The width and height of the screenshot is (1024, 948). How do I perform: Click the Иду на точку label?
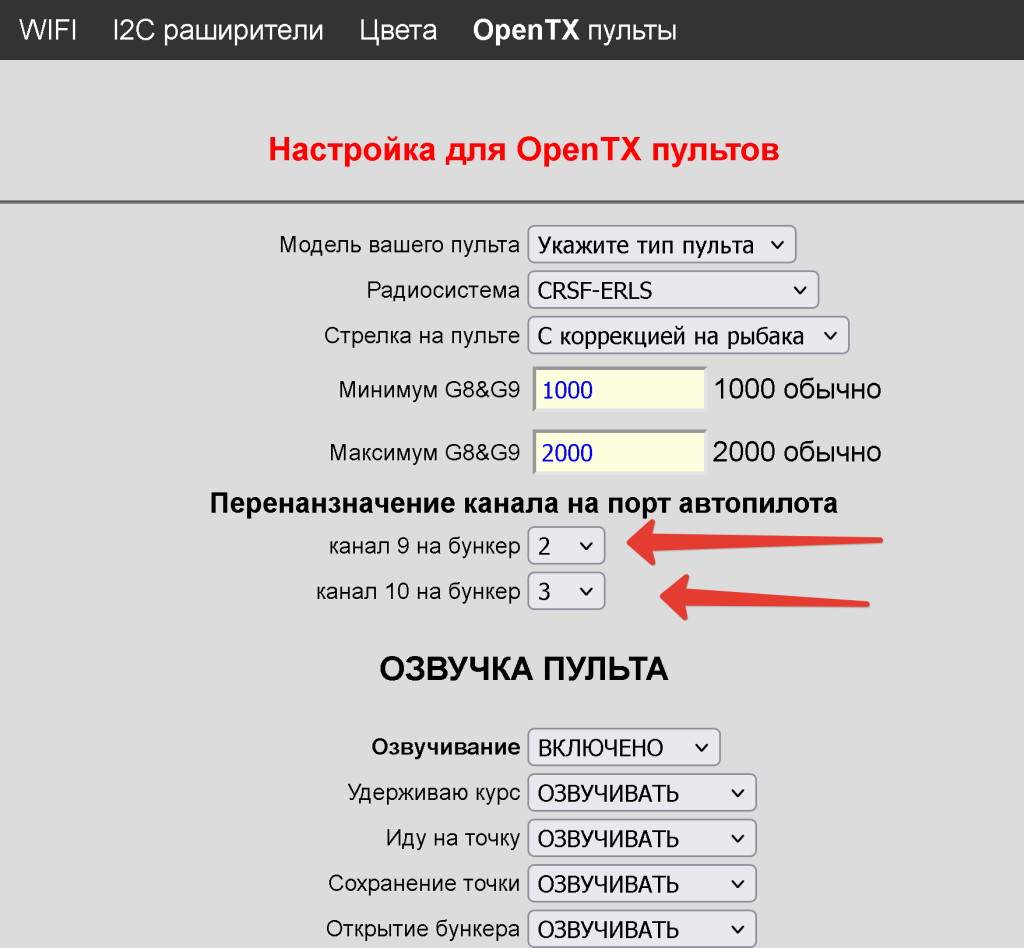point(453,838)
